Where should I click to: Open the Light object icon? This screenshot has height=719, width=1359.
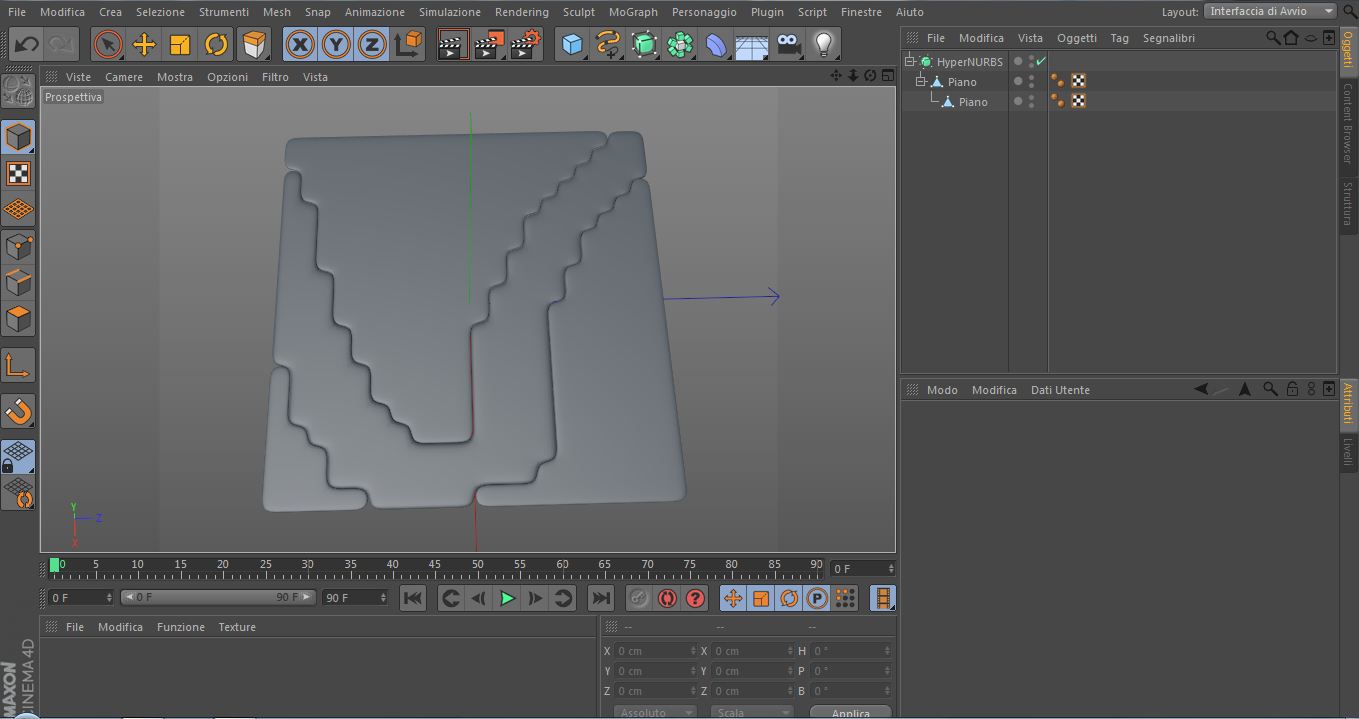(x=823, y=45)
